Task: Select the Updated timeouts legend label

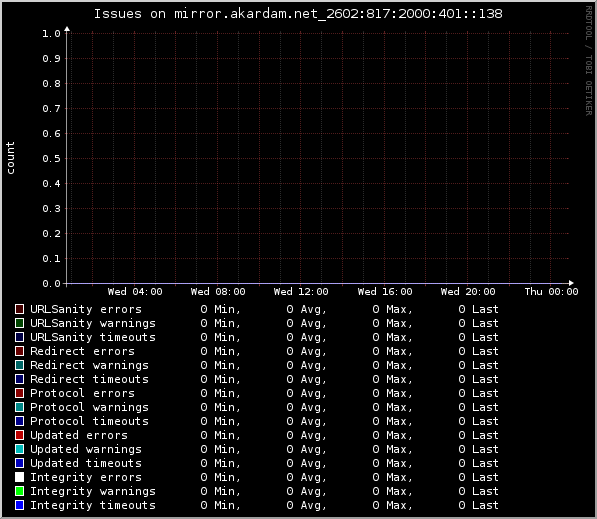Action: [86, 463]
